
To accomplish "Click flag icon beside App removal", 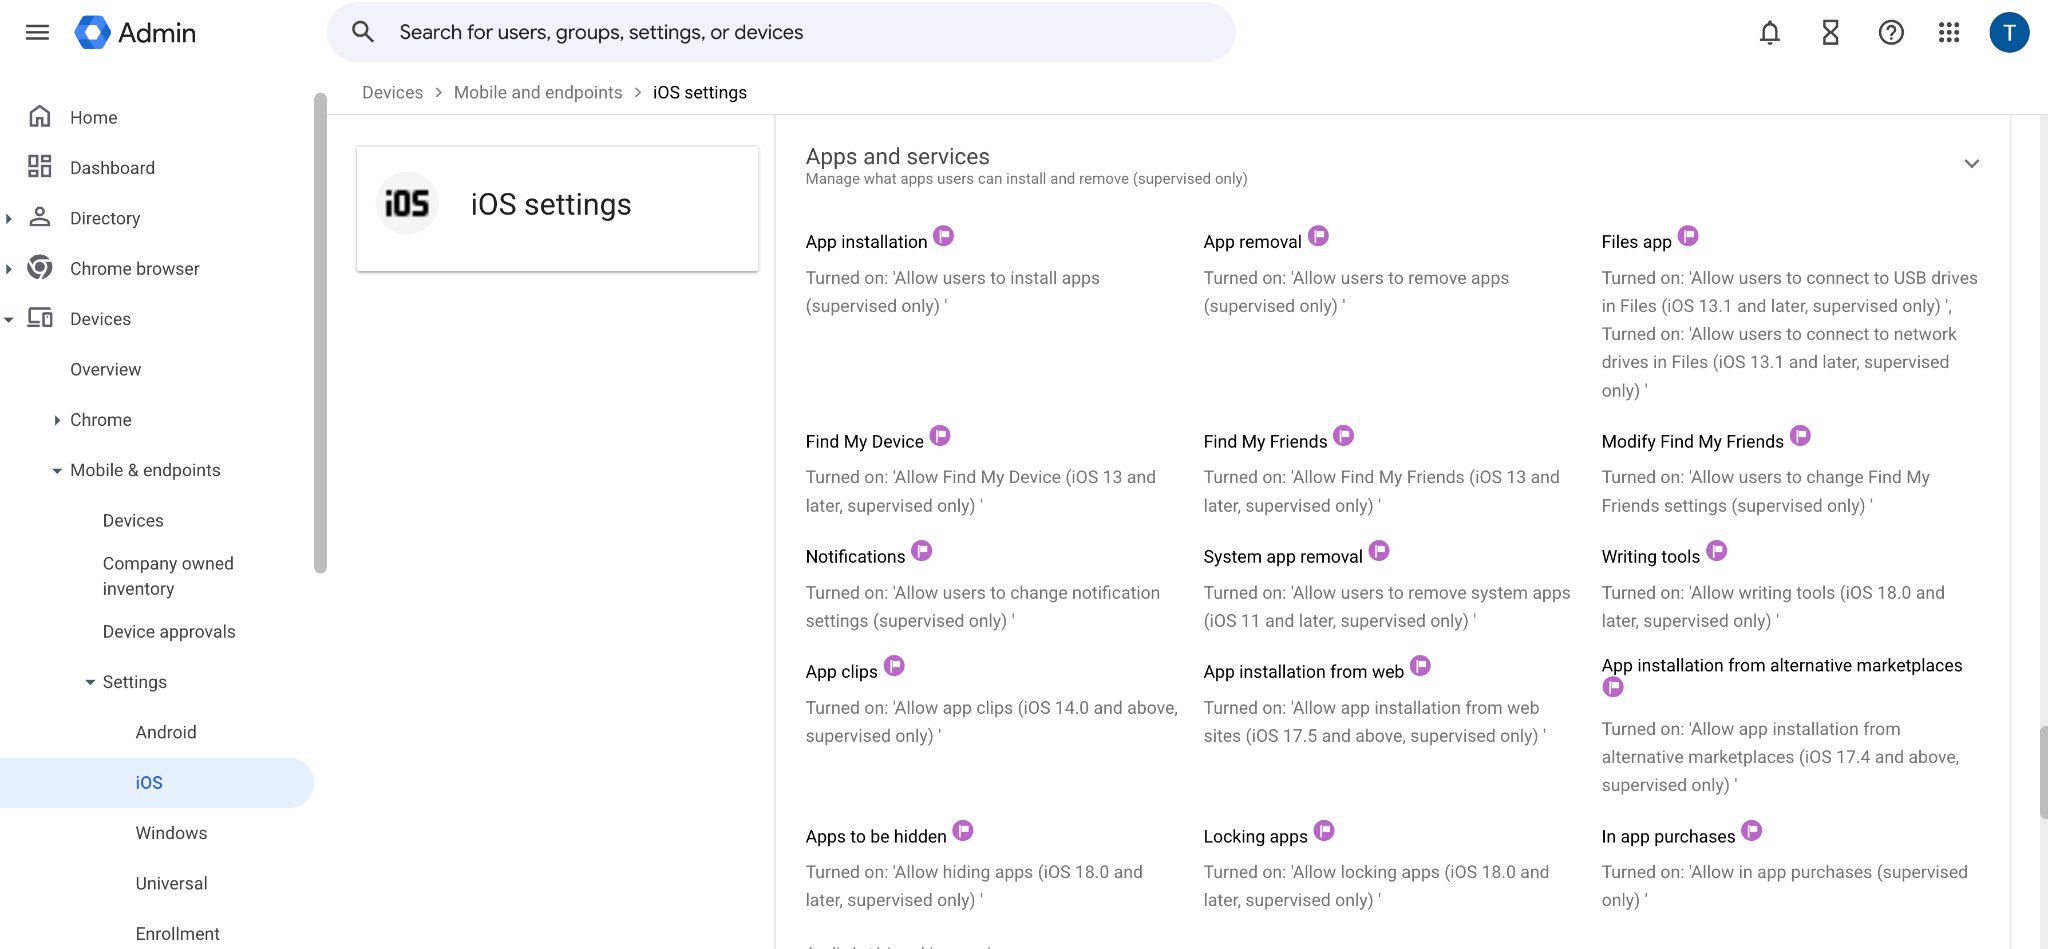I will pos(1318,236).
